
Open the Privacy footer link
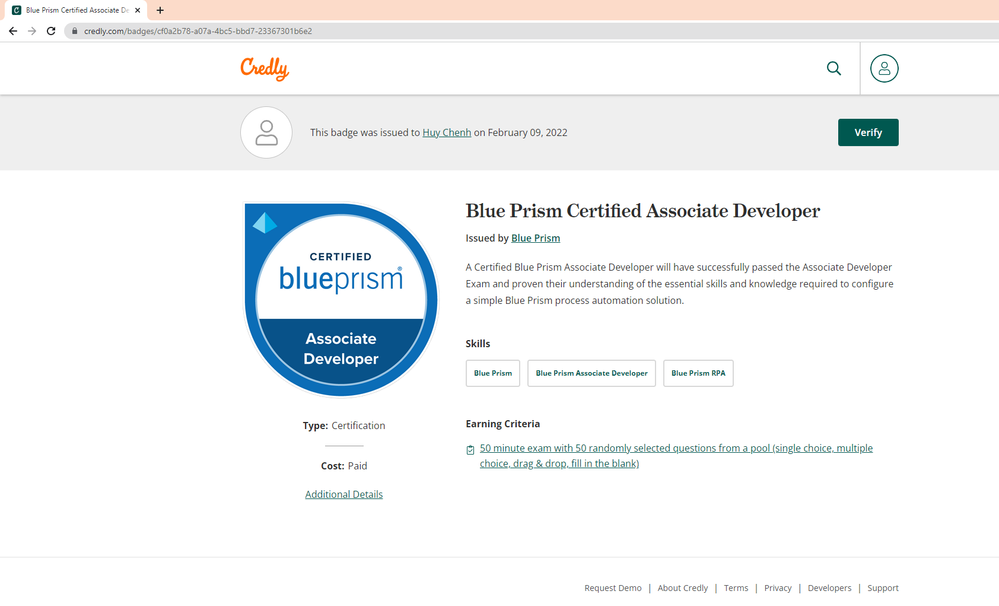tap(778, 588)
